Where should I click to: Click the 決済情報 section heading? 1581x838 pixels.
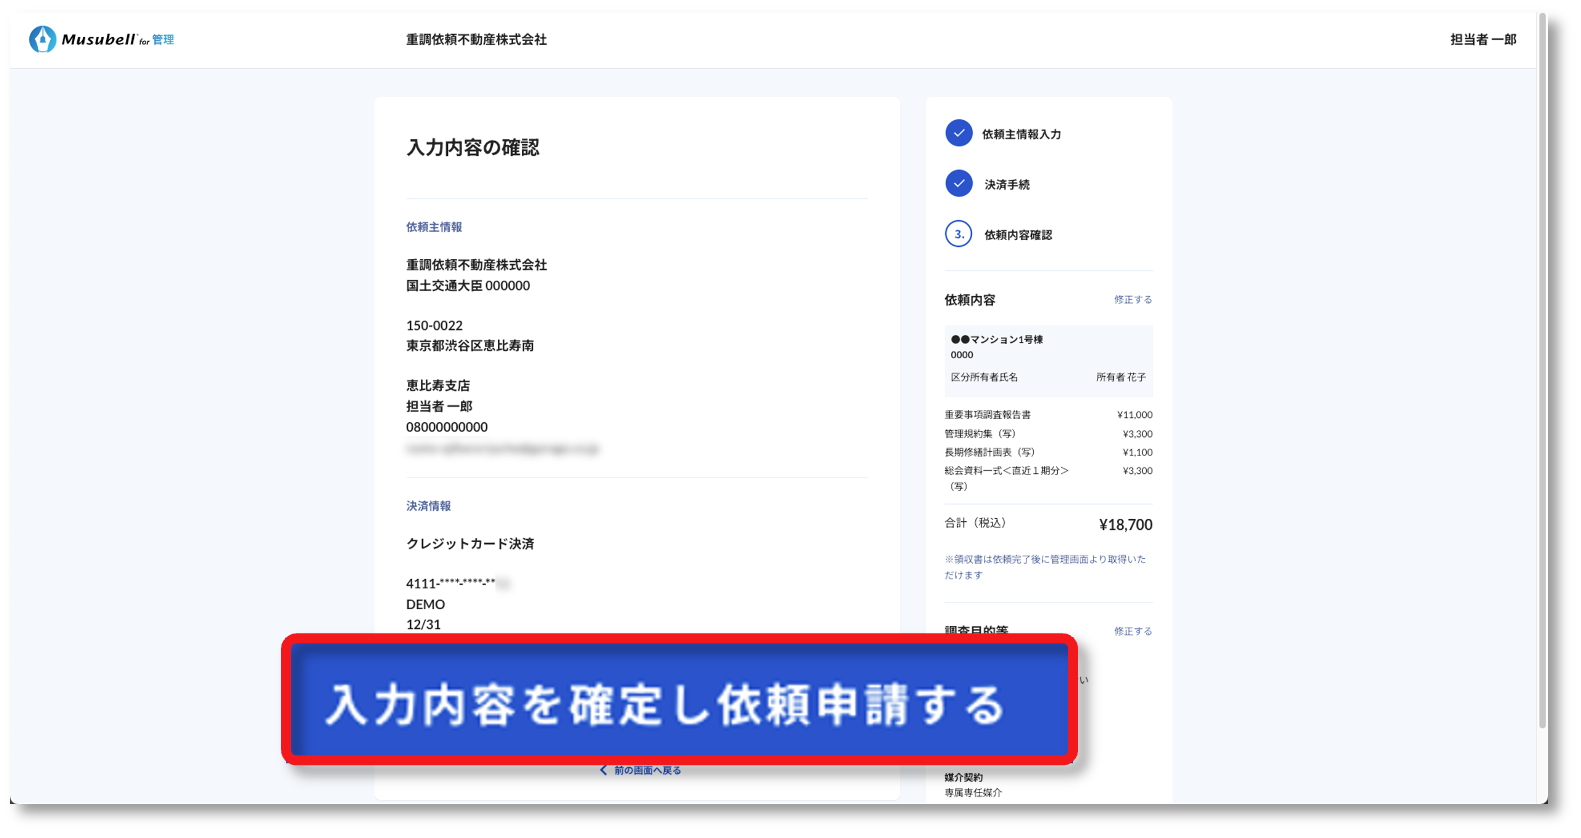point(428,506)
